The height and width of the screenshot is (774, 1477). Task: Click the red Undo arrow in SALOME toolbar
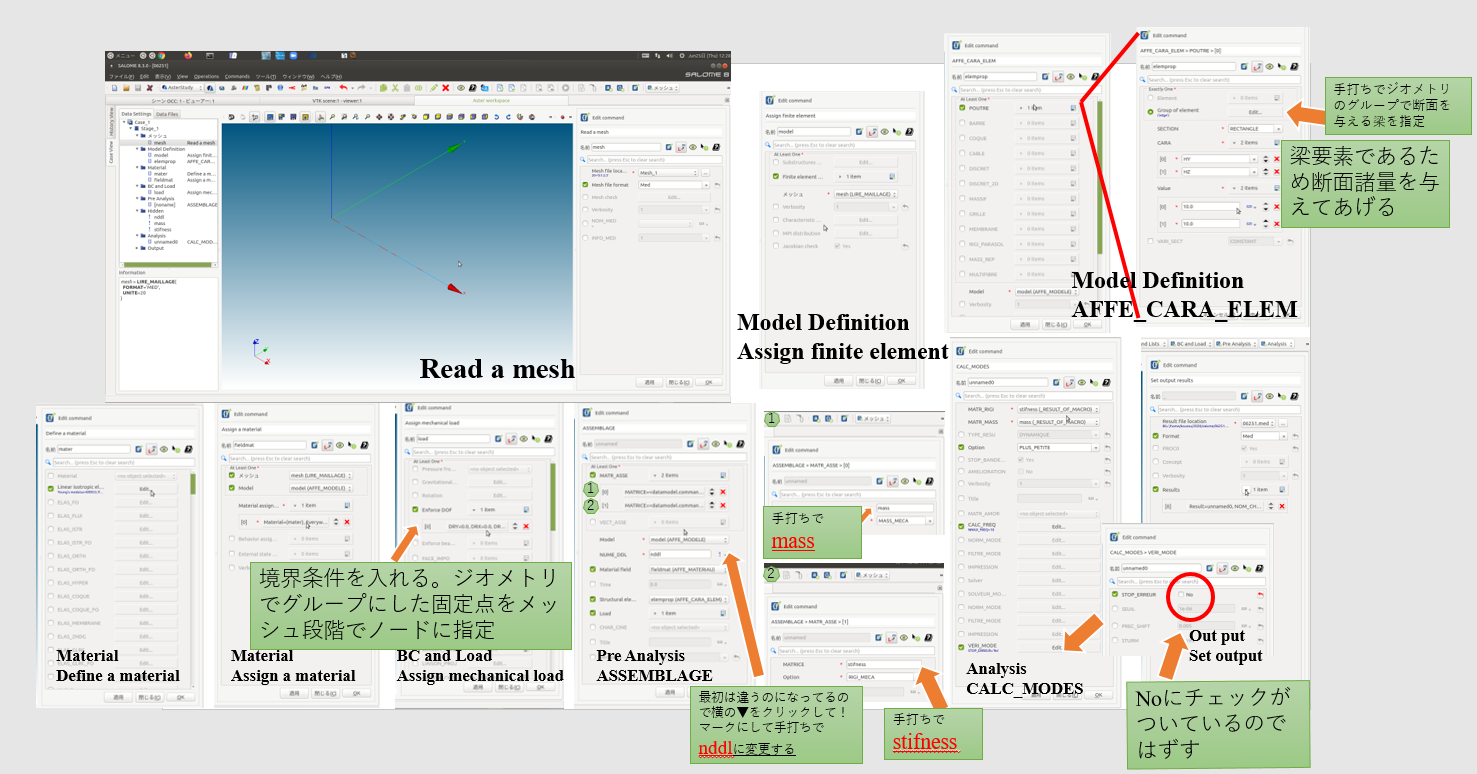[343, 88]
